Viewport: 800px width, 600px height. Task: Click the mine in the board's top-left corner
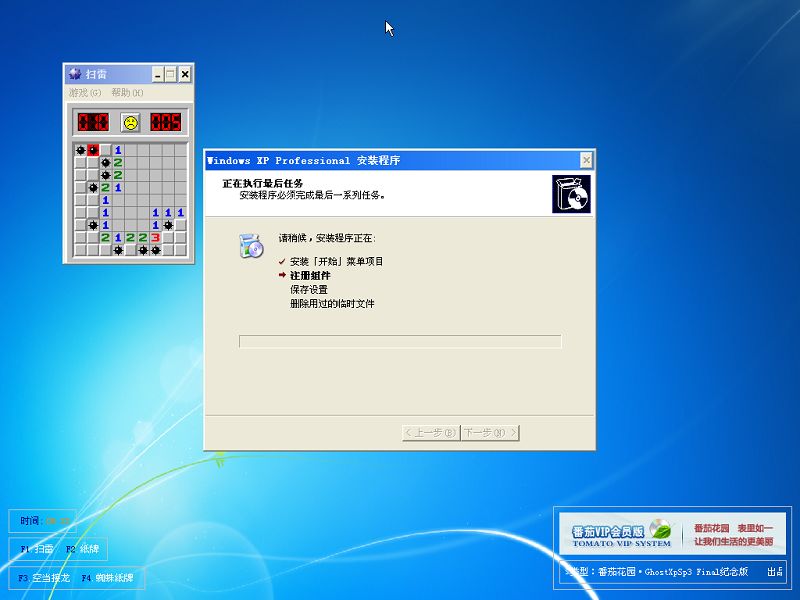[81, 150]
